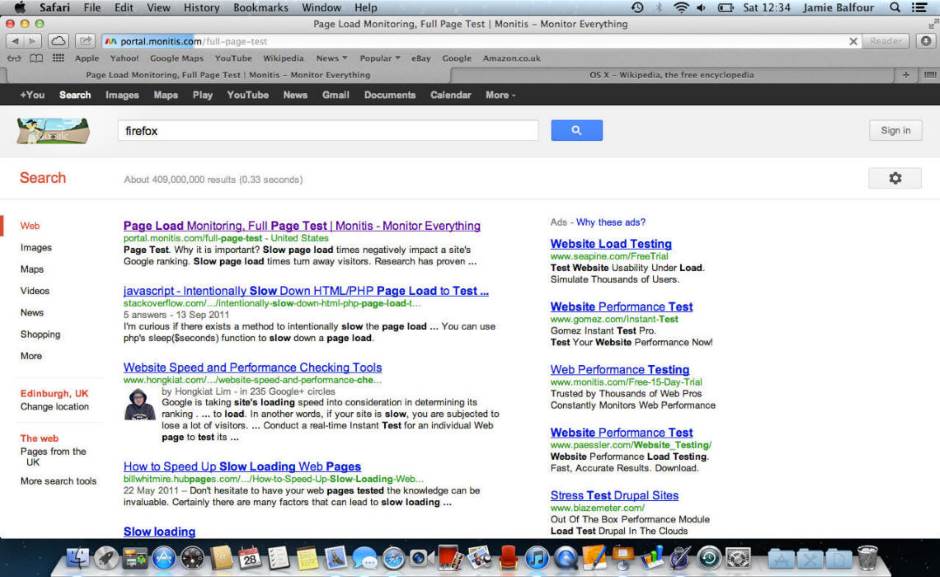Show Safari downloads with the arrow icon
Viewport: 940px width, 577px height.
[x=925, y=41]
